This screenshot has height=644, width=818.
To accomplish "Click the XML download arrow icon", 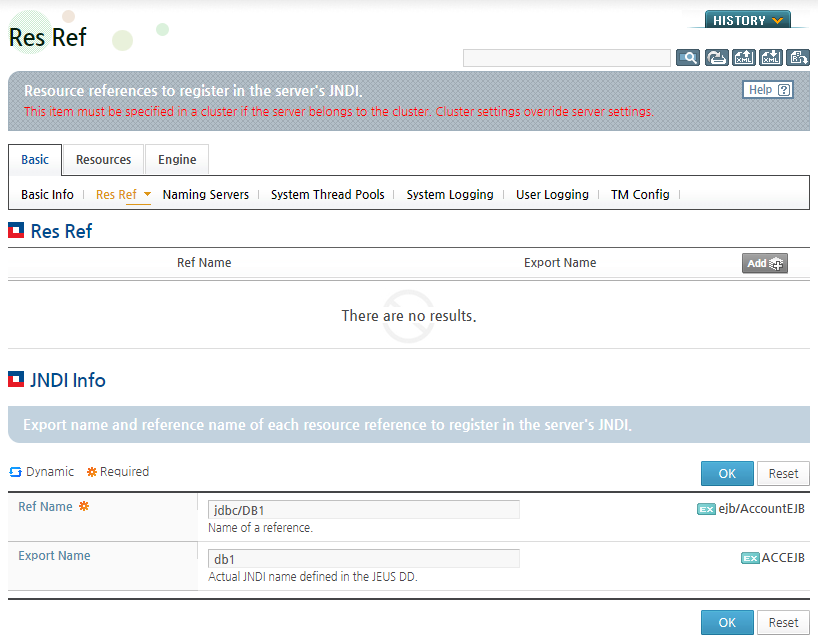I will tap(771, 57).
